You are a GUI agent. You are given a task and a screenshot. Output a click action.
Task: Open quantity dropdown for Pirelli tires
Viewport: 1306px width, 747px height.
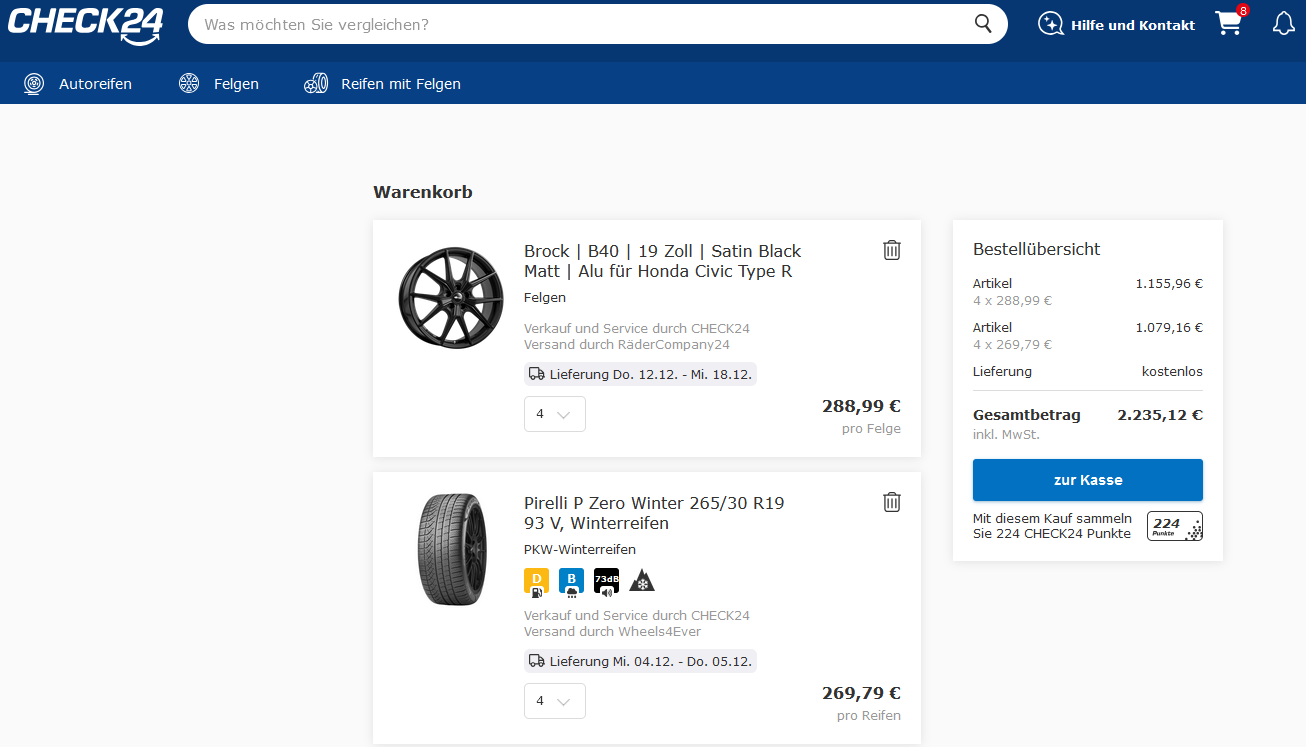(x=555, y=701)
